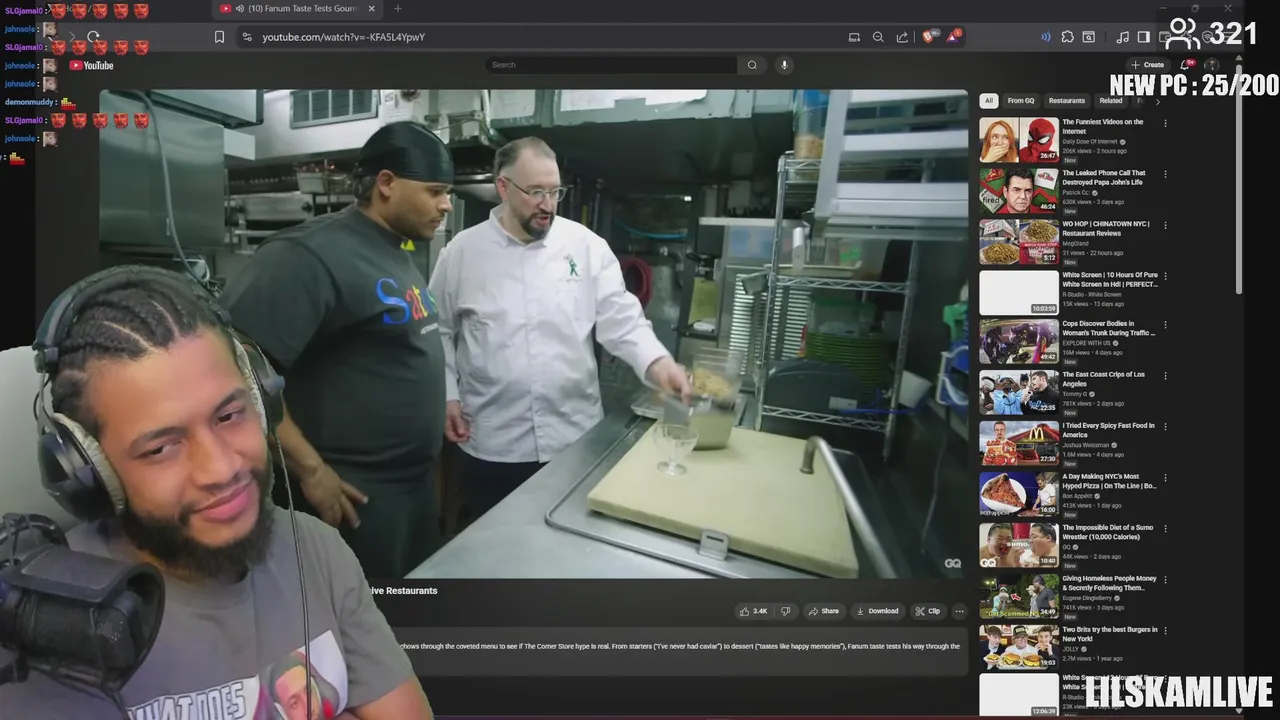Close the Fanum Taste Tests tab
This screenshot has height=720, width=1280.
point(372,9)
